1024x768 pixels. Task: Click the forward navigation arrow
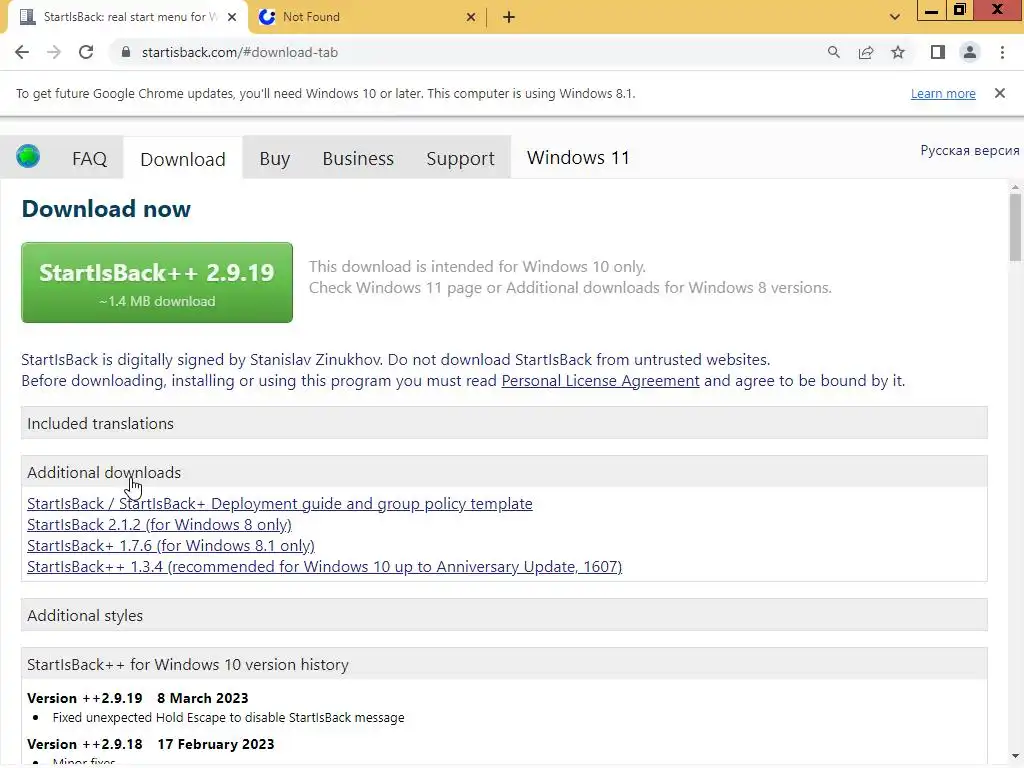[54, 52]
